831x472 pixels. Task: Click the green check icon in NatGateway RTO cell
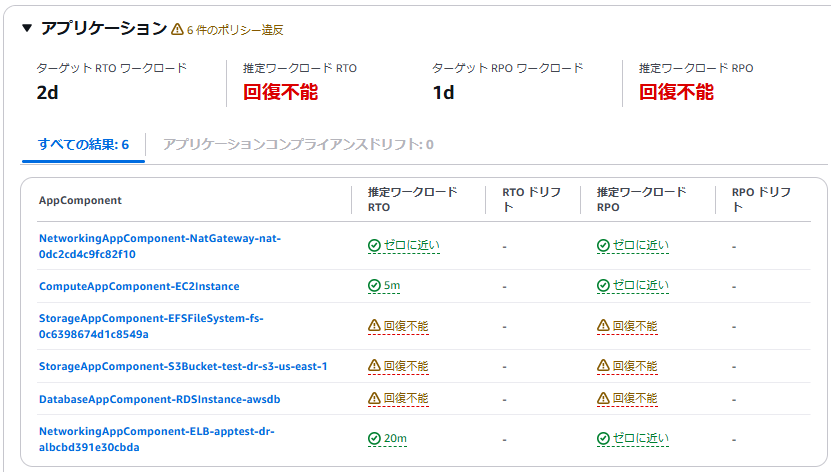point(374,245)
